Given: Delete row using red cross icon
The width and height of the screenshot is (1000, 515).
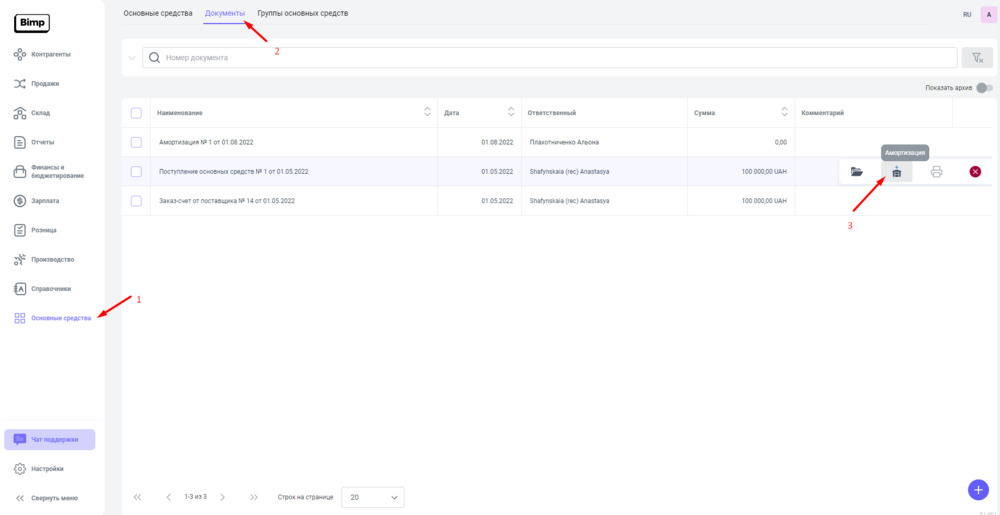Looking at the screenshot, I should [x=975, y=172].
